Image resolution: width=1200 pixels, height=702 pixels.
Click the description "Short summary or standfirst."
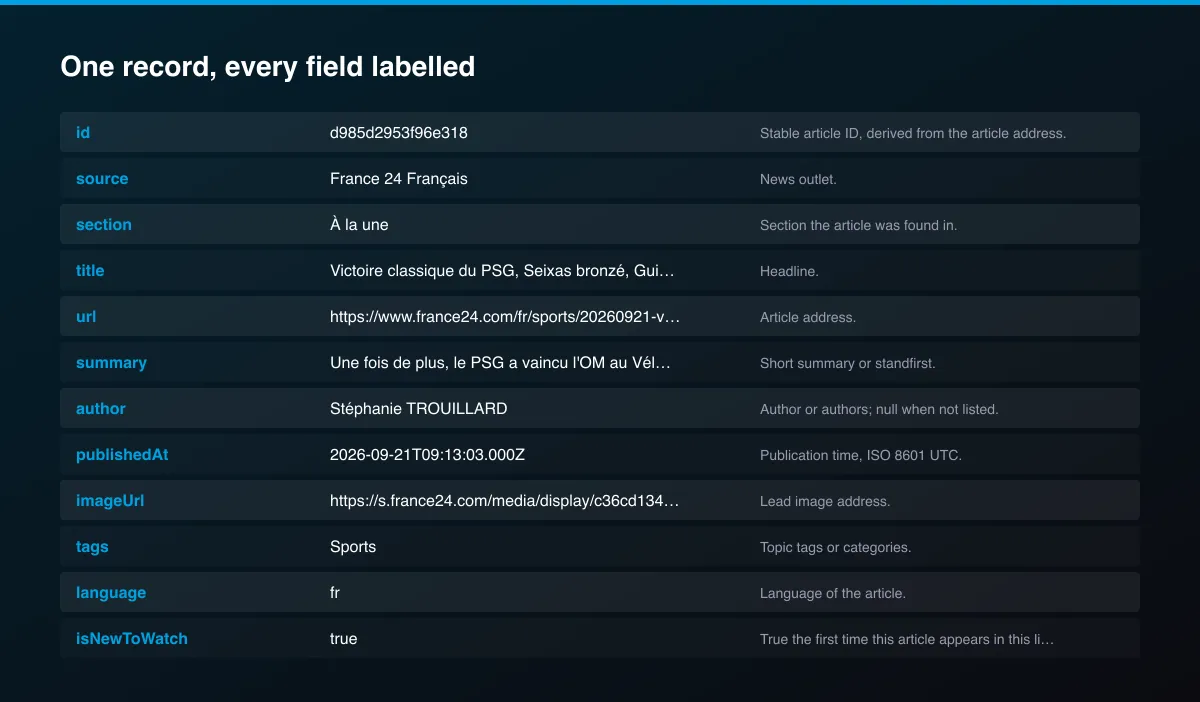coord(848,363)
